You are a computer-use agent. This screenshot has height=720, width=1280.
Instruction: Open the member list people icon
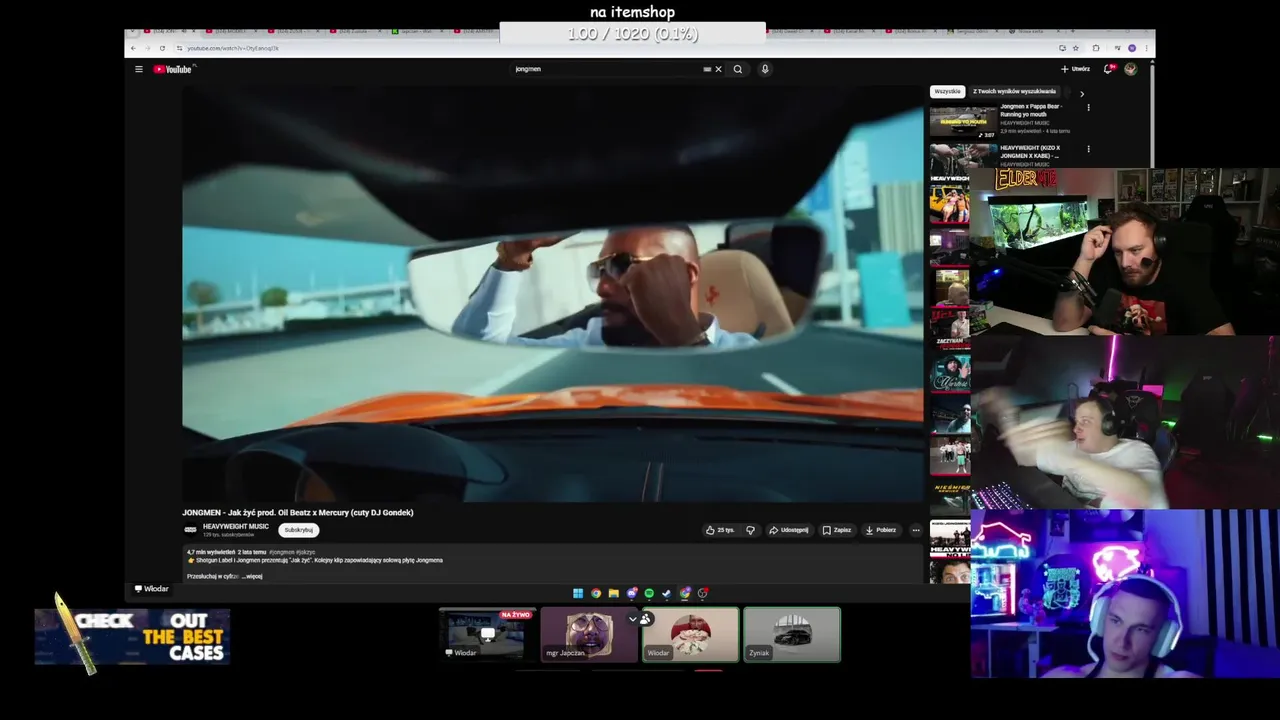coord(646,619)
